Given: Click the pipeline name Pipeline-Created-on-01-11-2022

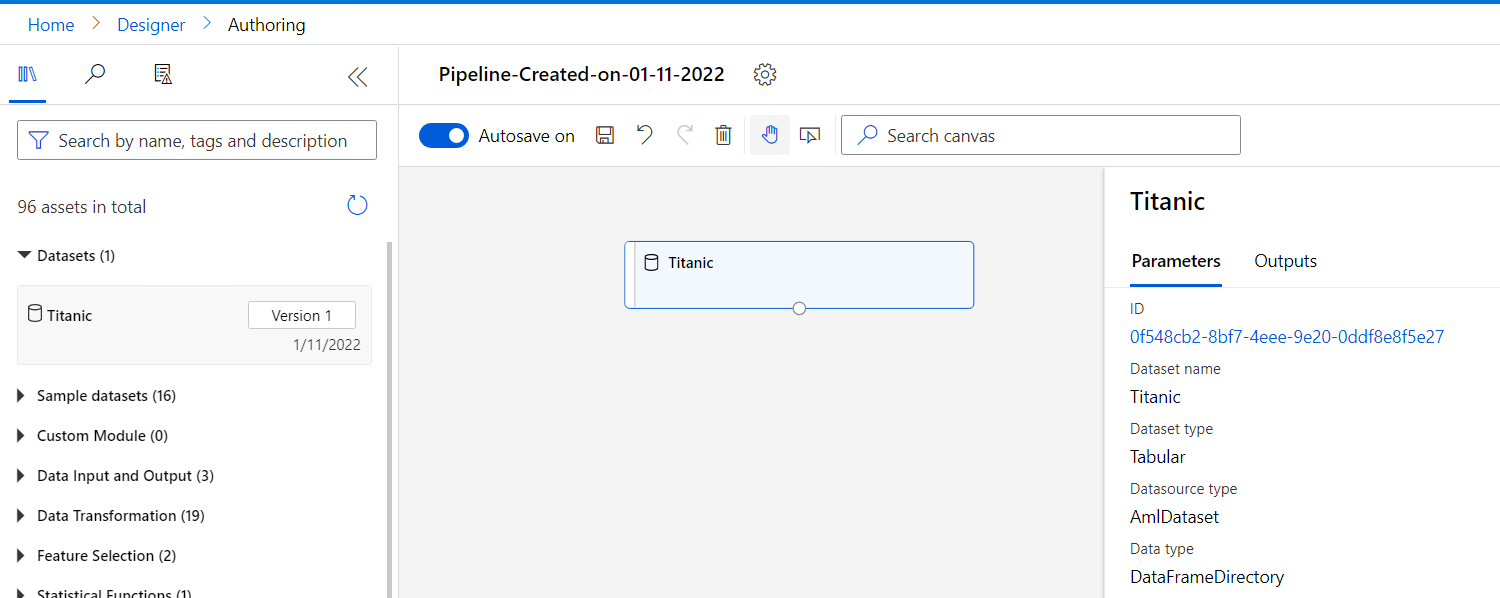Looking at the screenshot, I should pos(582,74).
